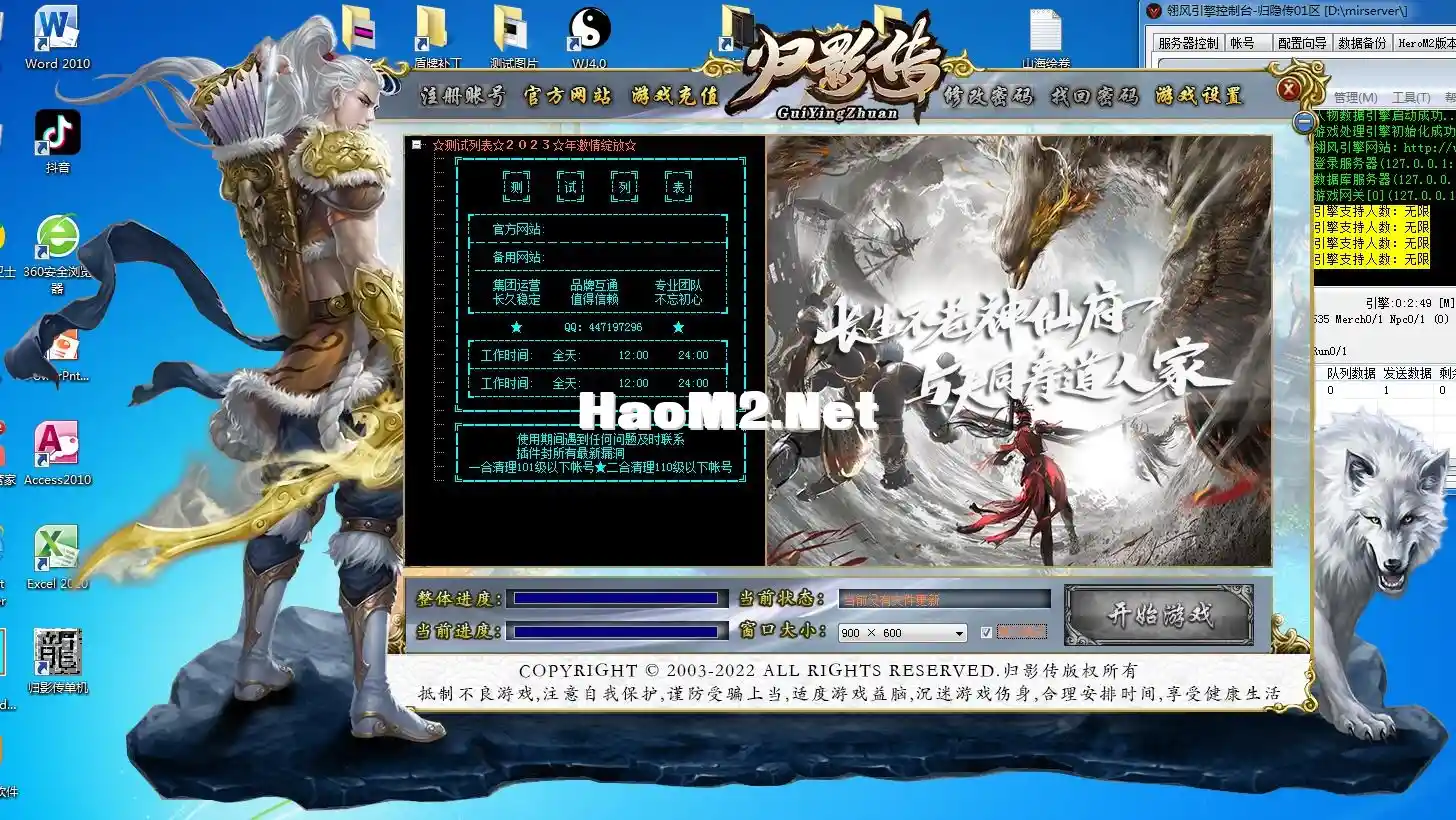Click 找回密码 in launcher header
Screen dimensions: 1456x820
click(x=1094, y=96)
